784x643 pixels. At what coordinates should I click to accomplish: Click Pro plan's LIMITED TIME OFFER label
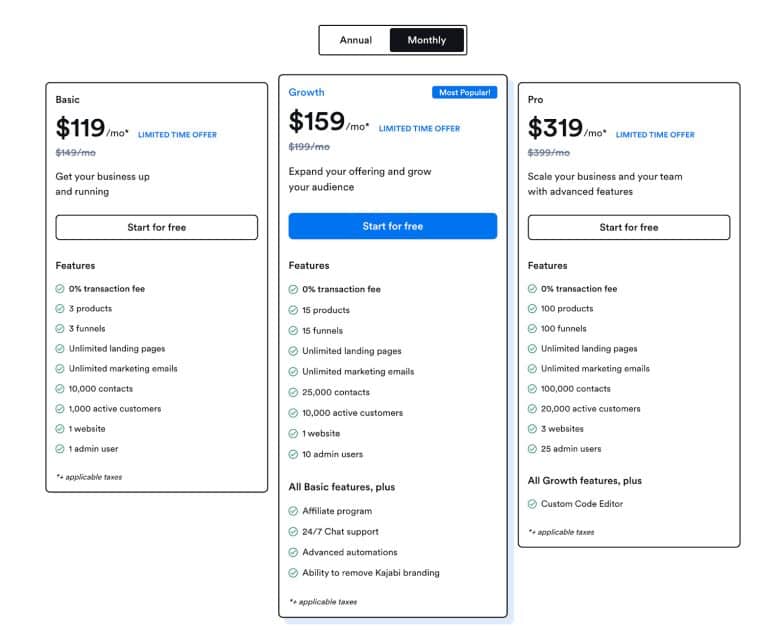(655, 135)
